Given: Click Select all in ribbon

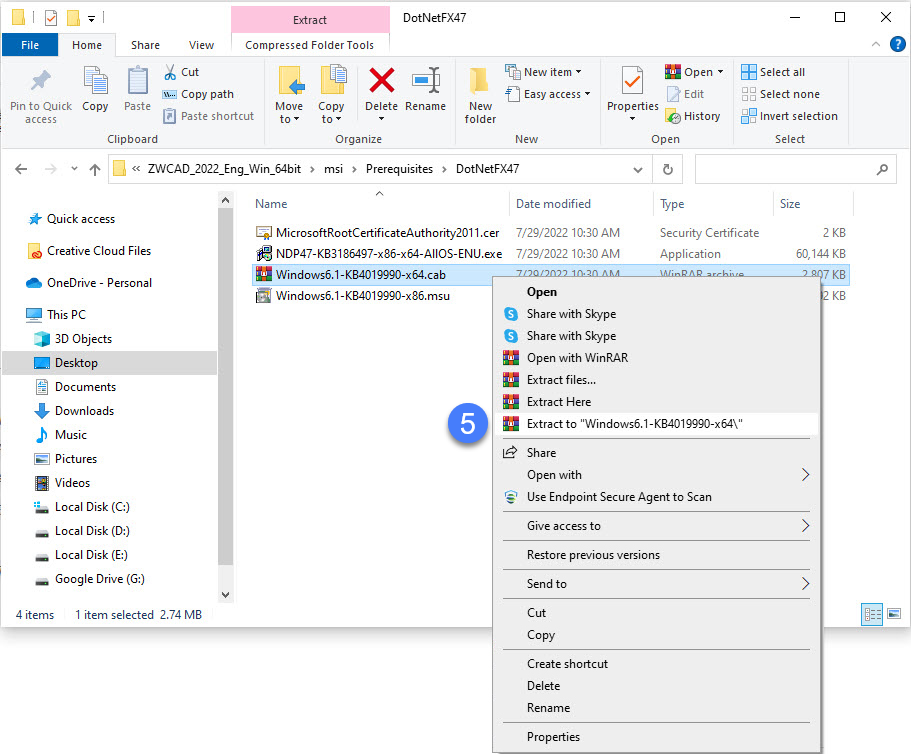Looking at the screenshot, I should tap(773, 72).
